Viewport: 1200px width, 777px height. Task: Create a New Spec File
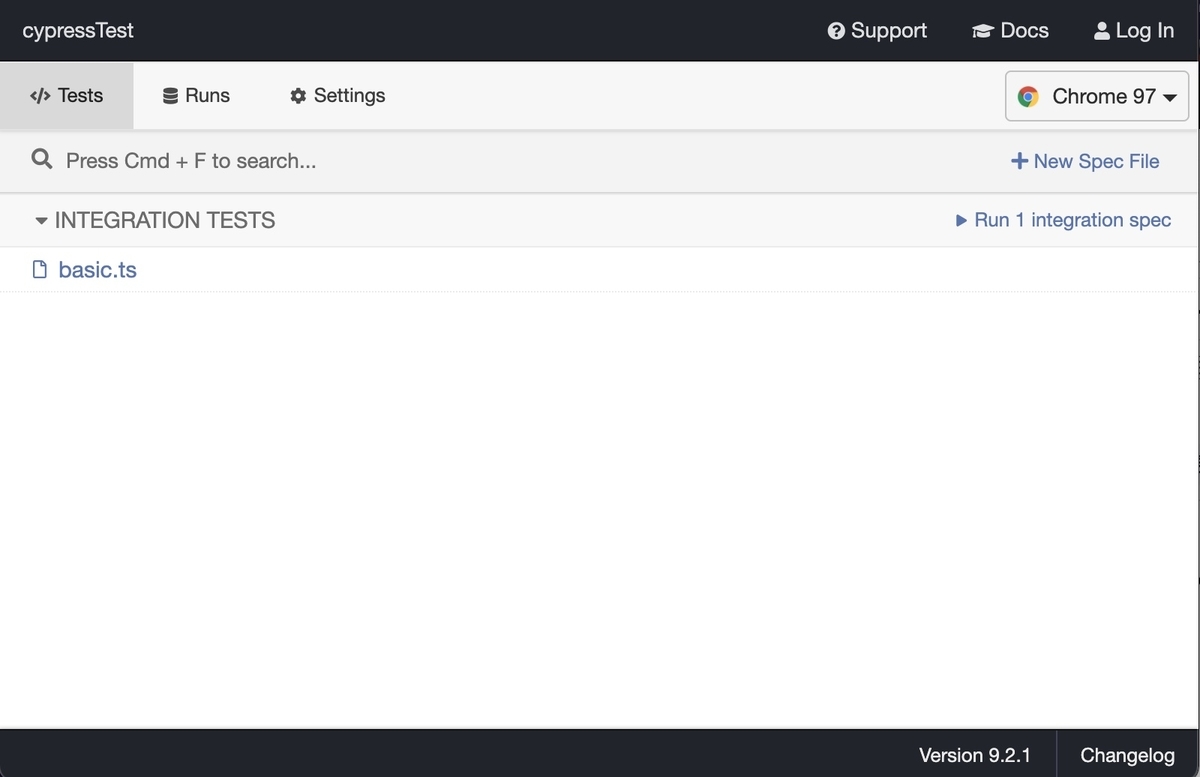(1085, 161)
